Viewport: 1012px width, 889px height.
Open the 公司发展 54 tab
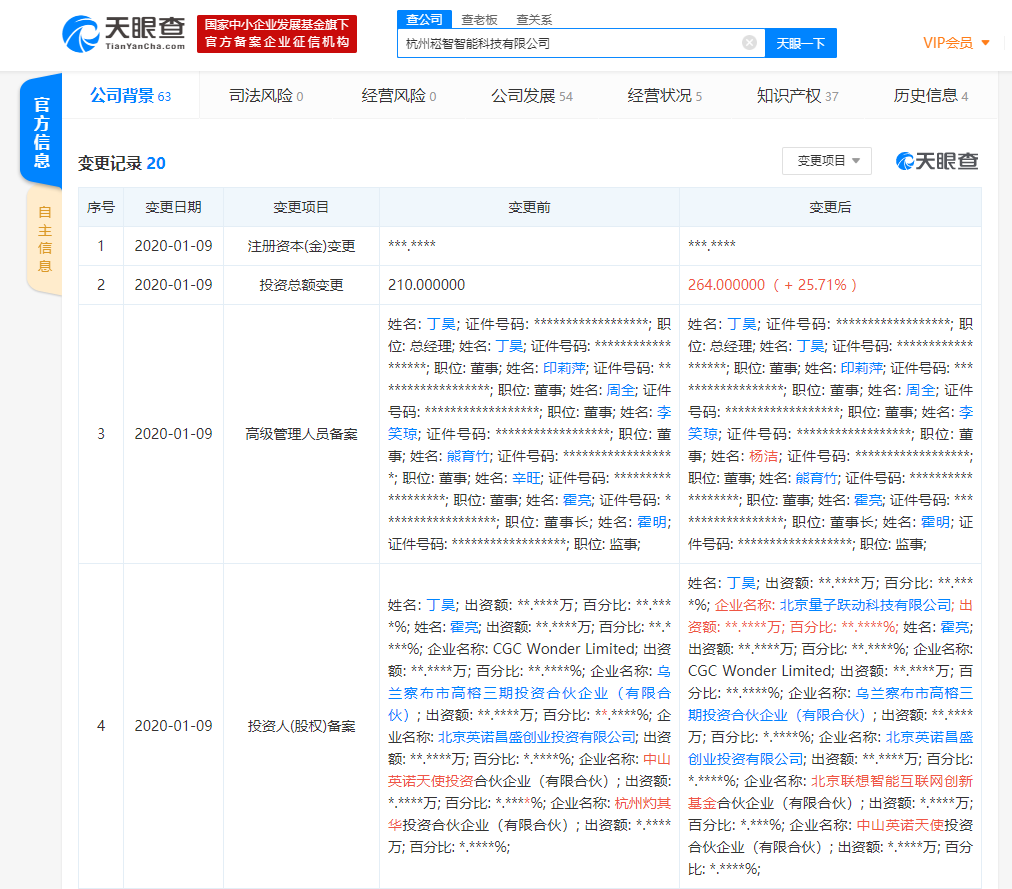point(532,96)
